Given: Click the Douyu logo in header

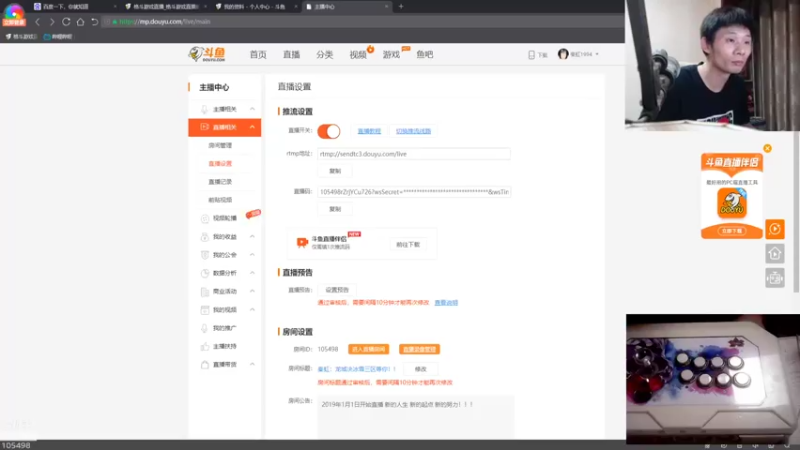Looking at the screenshot, I should click(x=207, y=54).
